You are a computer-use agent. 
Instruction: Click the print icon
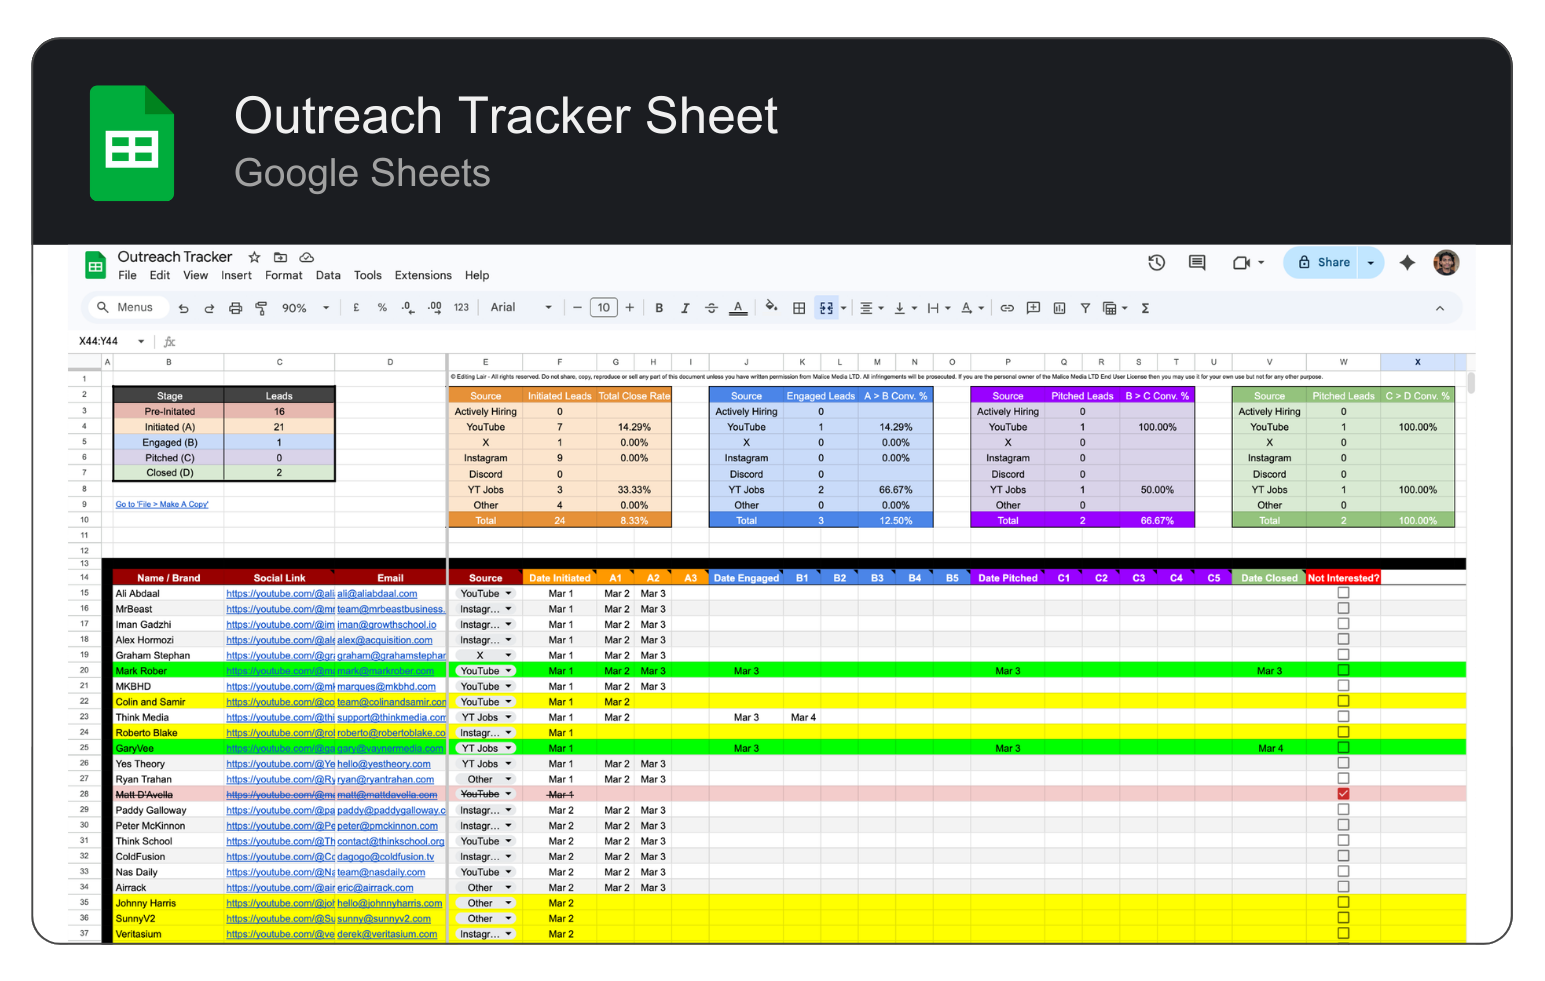(235, 308)
